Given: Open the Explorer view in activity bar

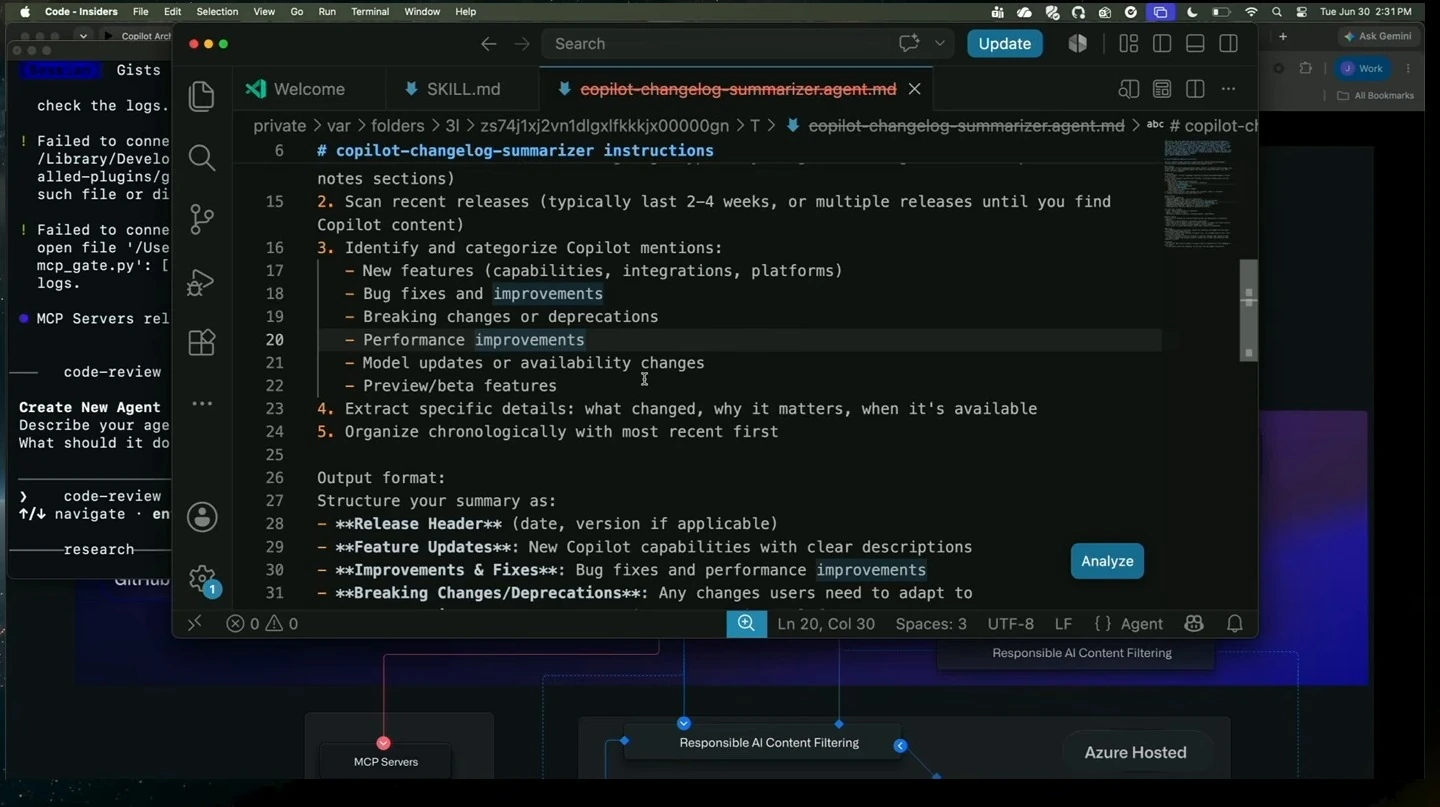Looking at the screenshot, I should (202, 96).
